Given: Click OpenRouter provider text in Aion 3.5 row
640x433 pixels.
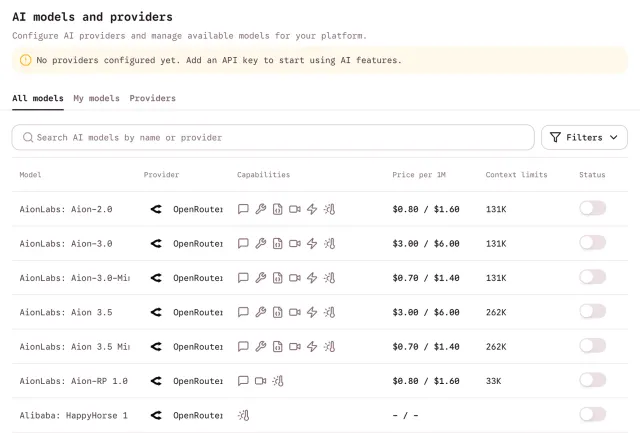Looking at the screenshot, I should (x=198, y=312).
